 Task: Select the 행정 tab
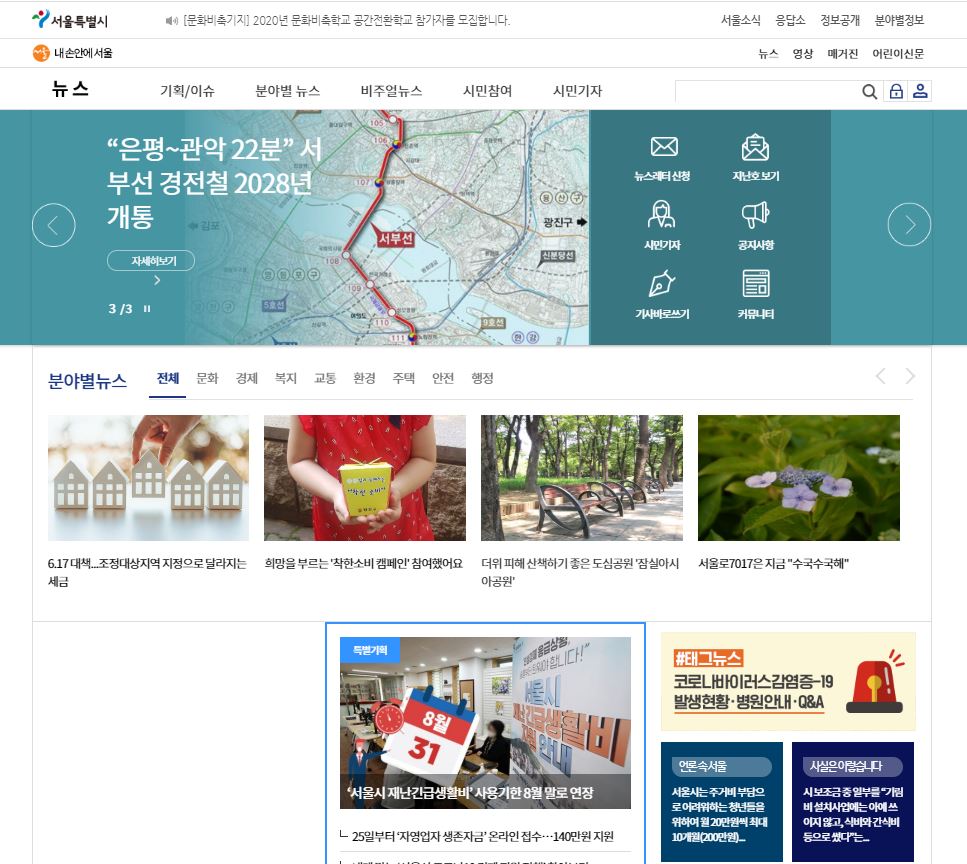click(x=482, y=378)
